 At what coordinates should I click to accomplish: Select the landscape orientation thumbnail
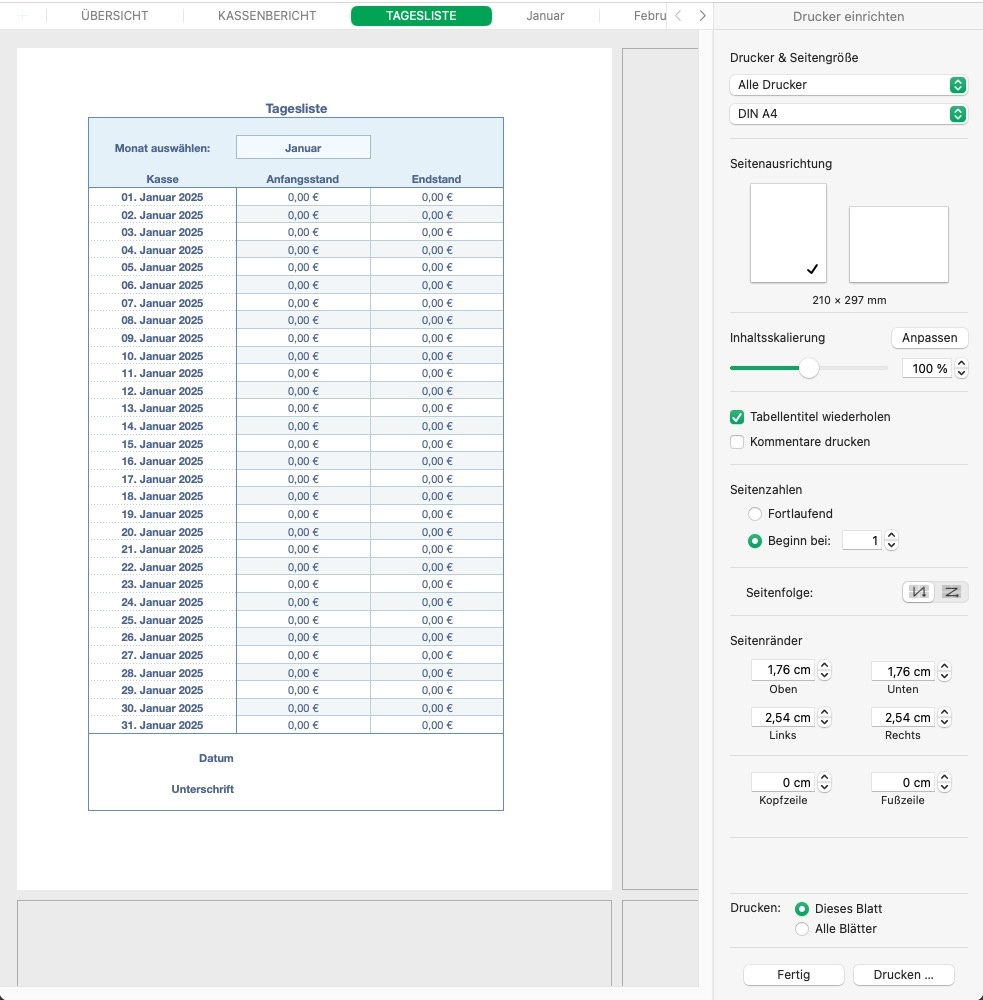(897, 244)
